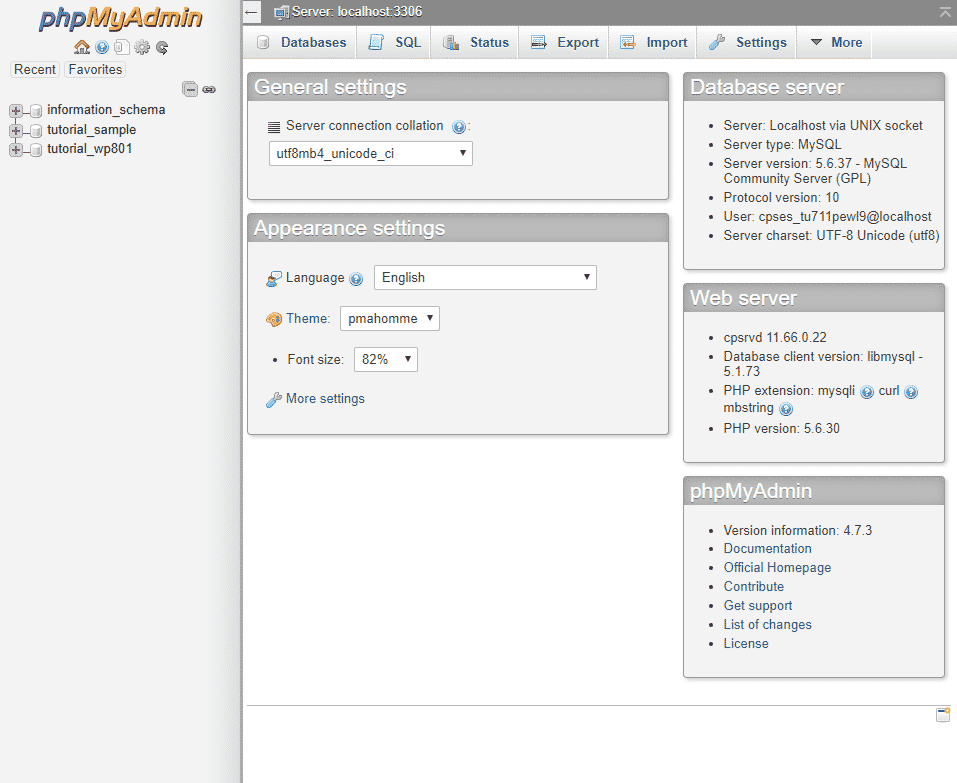This screenshot has width=957, height=783.
Task: Expand the tutorial_sample database tree
Action: pos(16,131)
